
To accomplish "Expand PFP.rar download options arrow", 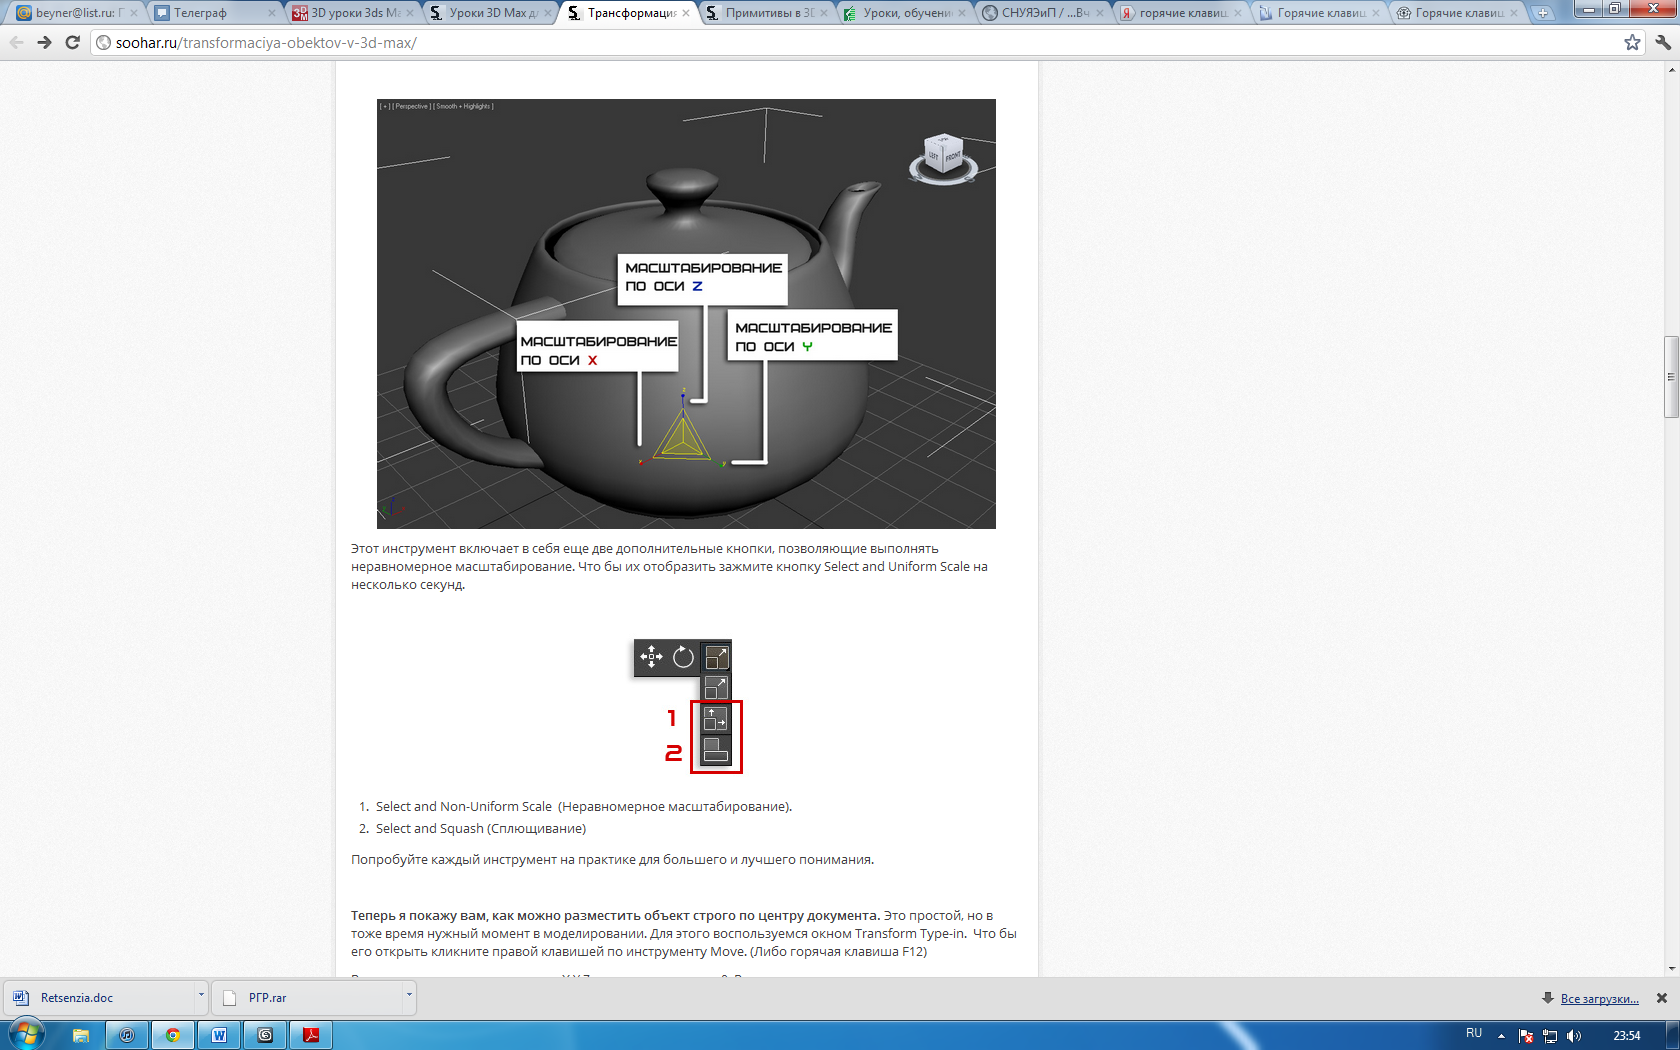I will [409, 996].
